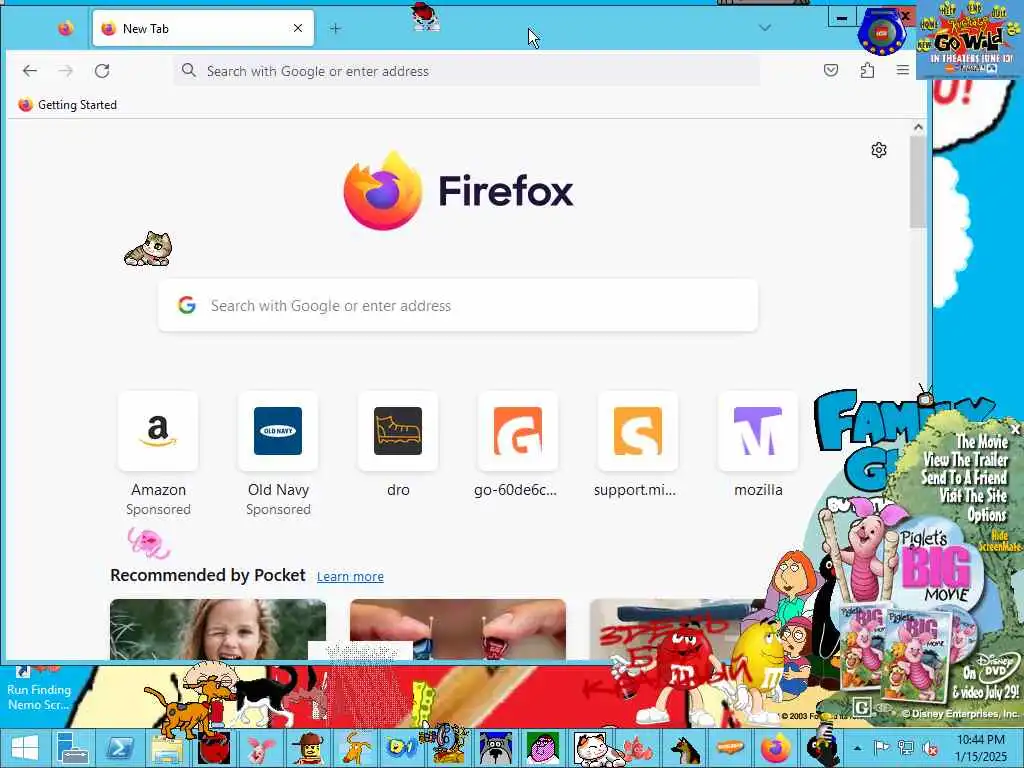Click the vertical scrollbar thumb

click(x=918, y=182)
